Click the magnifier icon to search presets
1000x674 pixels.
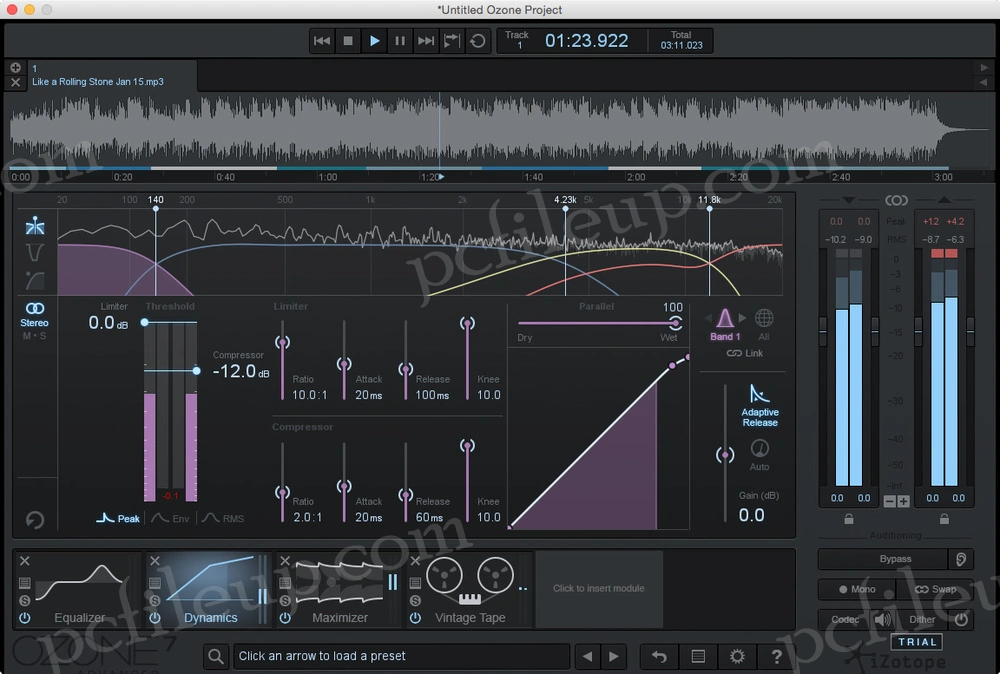pos(216,656)
